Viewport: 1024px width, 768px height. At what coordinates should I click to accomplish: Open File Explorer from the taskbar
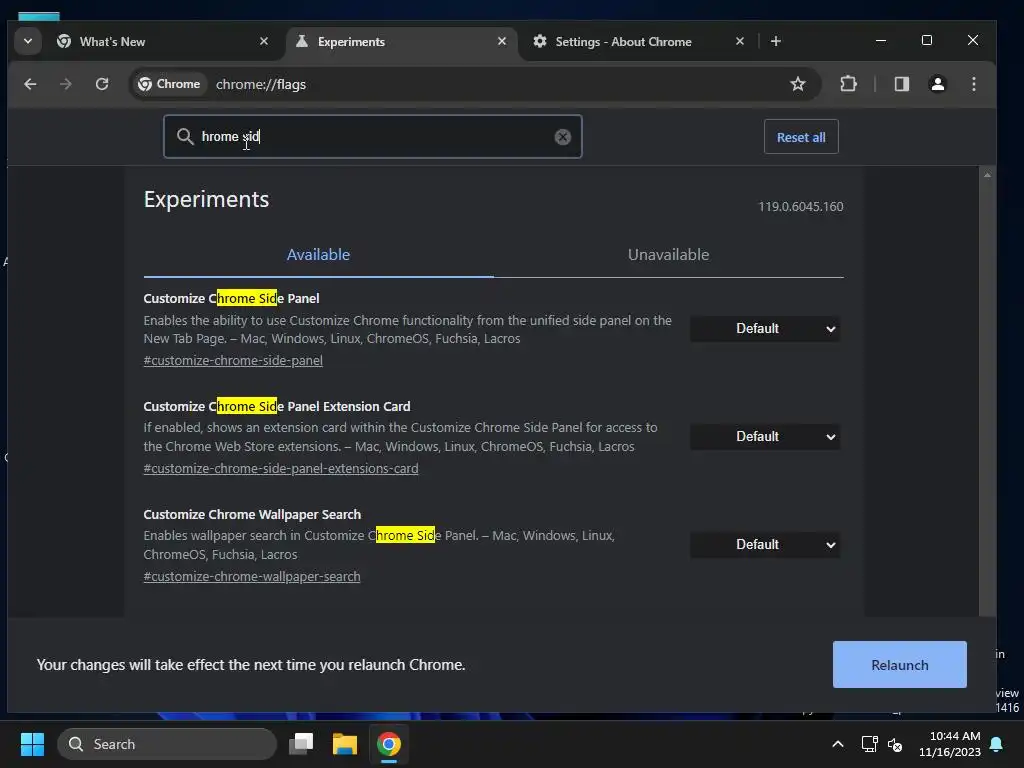(x=345, y=744)
